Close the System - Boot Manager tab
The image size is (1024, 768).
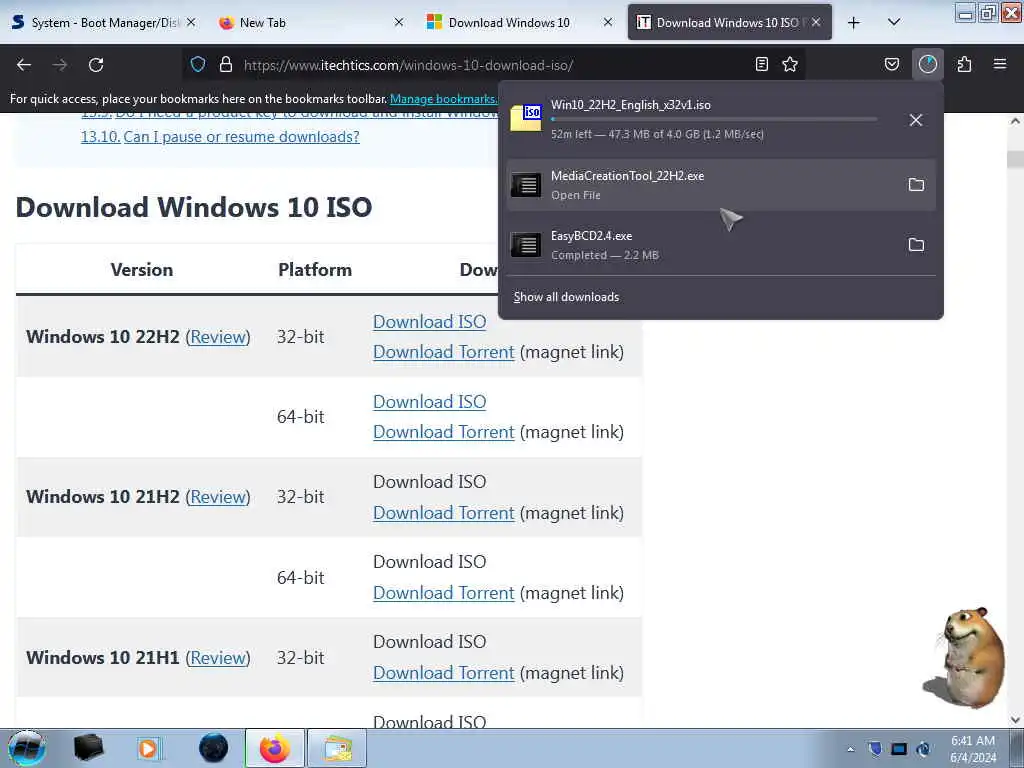tap(191, 22)
